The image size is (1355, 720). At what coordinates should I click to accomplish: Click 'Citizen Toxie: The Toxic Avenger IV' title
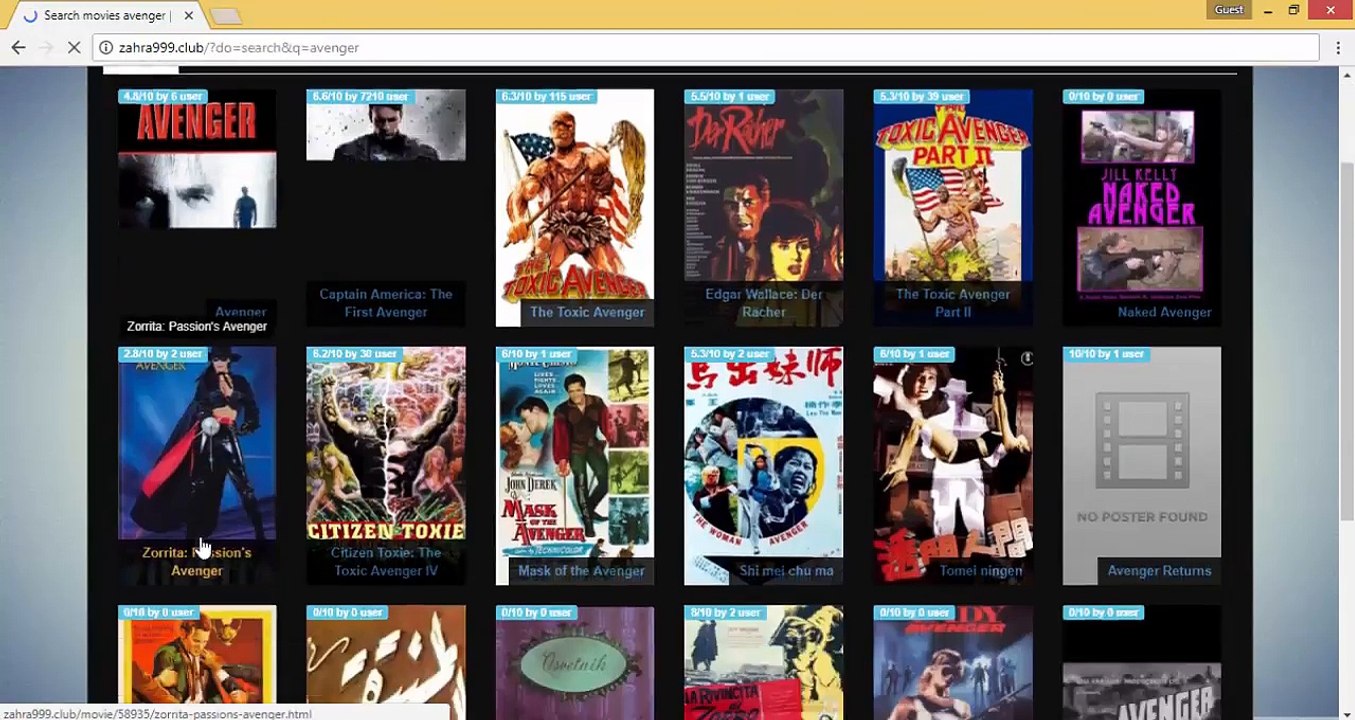tap(386, 562)
